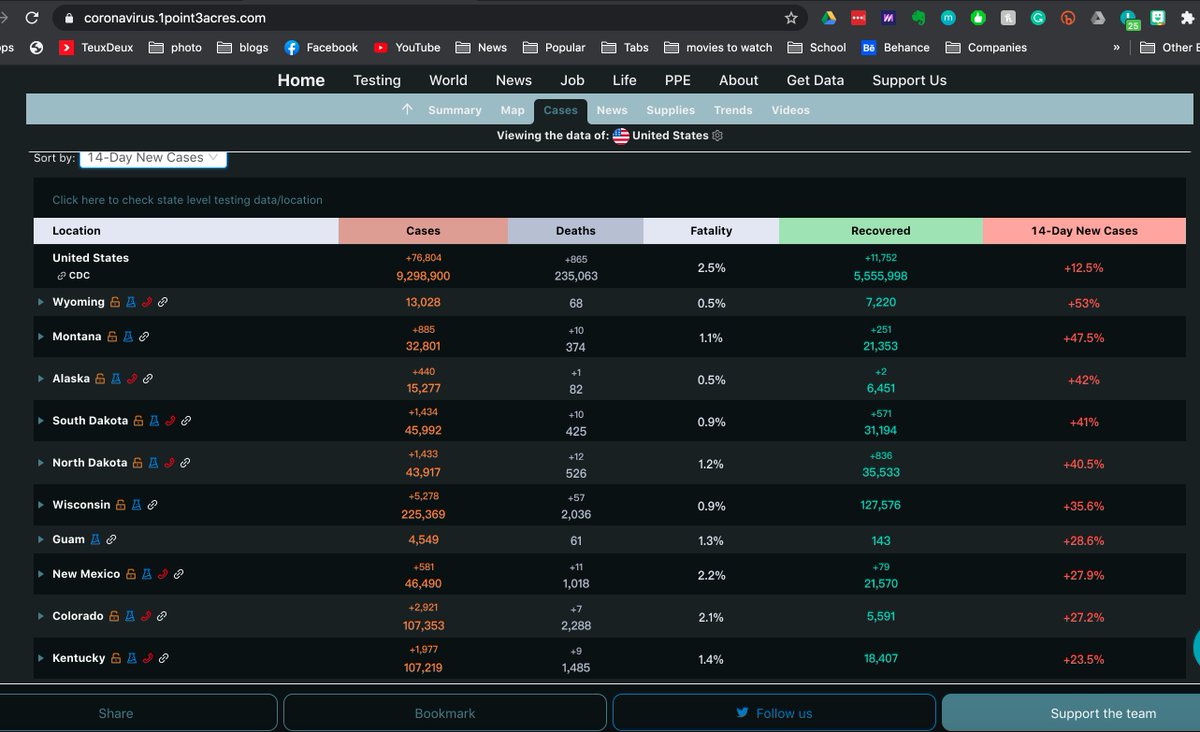Click the state level testing data link

pos(187,200)
